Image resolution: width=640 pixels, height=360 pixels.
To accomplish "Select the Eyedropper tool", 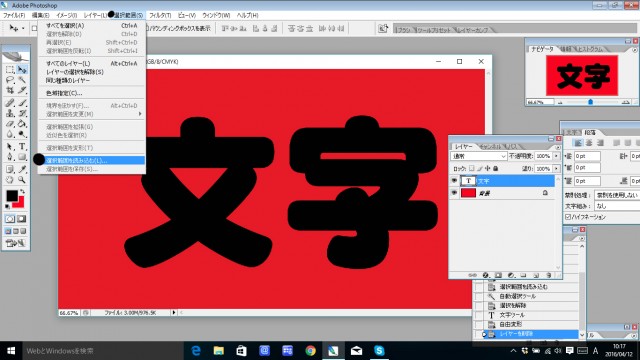I will 22,169.
